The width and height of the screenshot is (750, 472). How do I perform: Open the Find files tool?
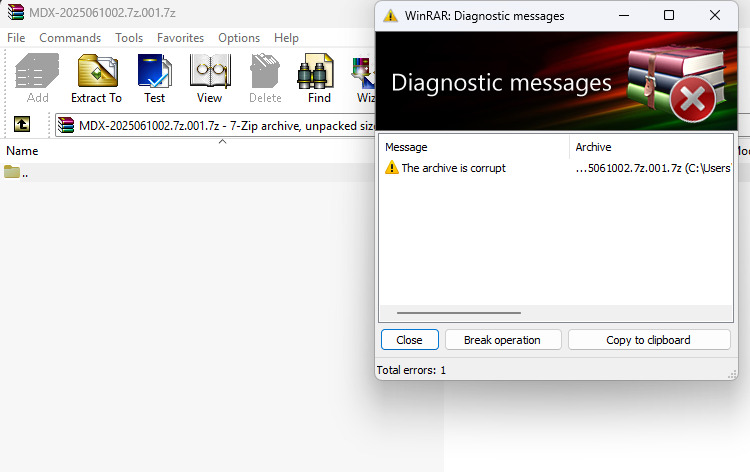tap(319, 78)
